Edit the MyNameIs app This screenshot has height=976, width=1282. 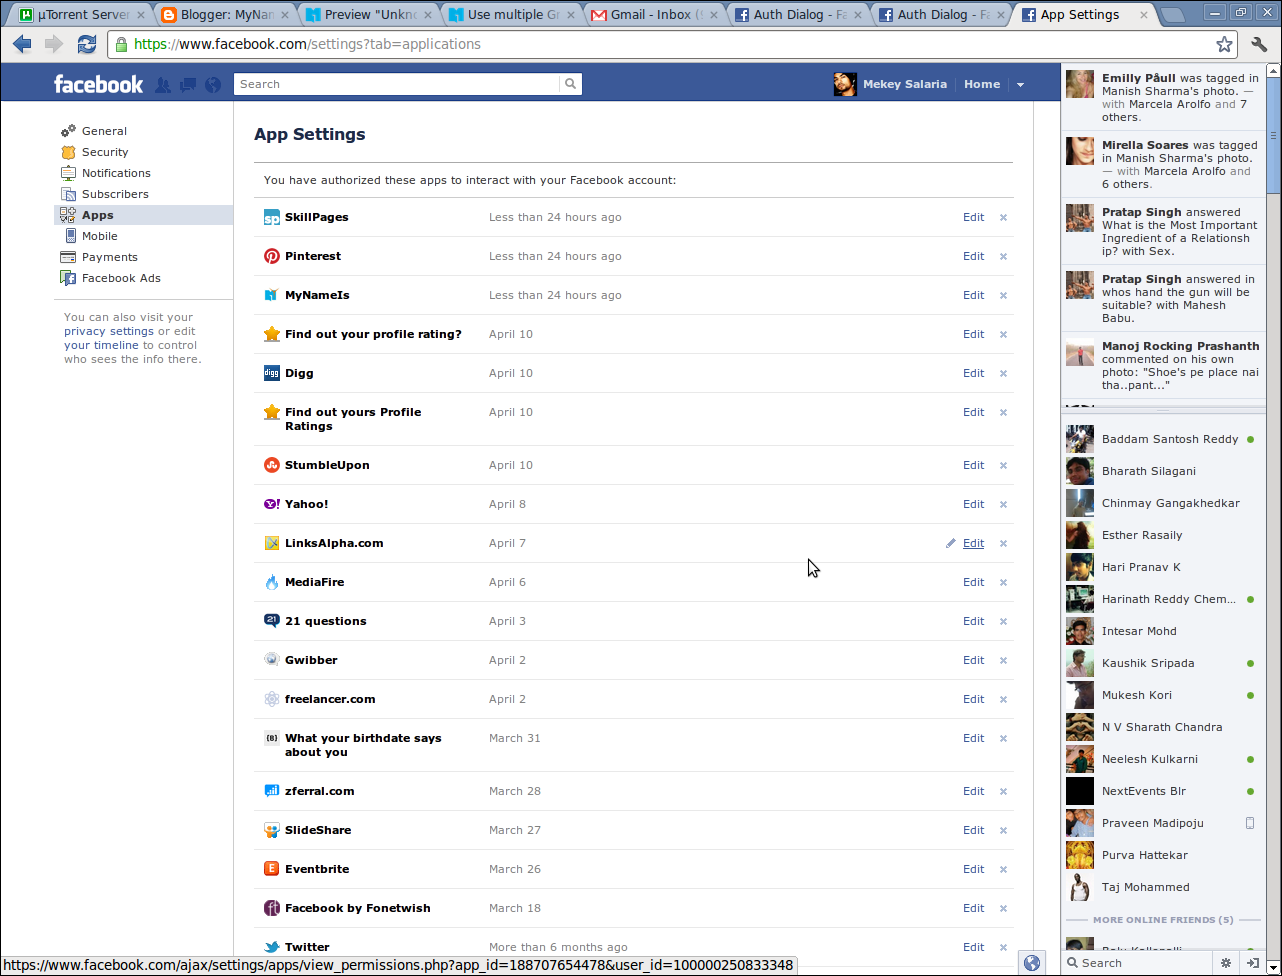point(973,295)
